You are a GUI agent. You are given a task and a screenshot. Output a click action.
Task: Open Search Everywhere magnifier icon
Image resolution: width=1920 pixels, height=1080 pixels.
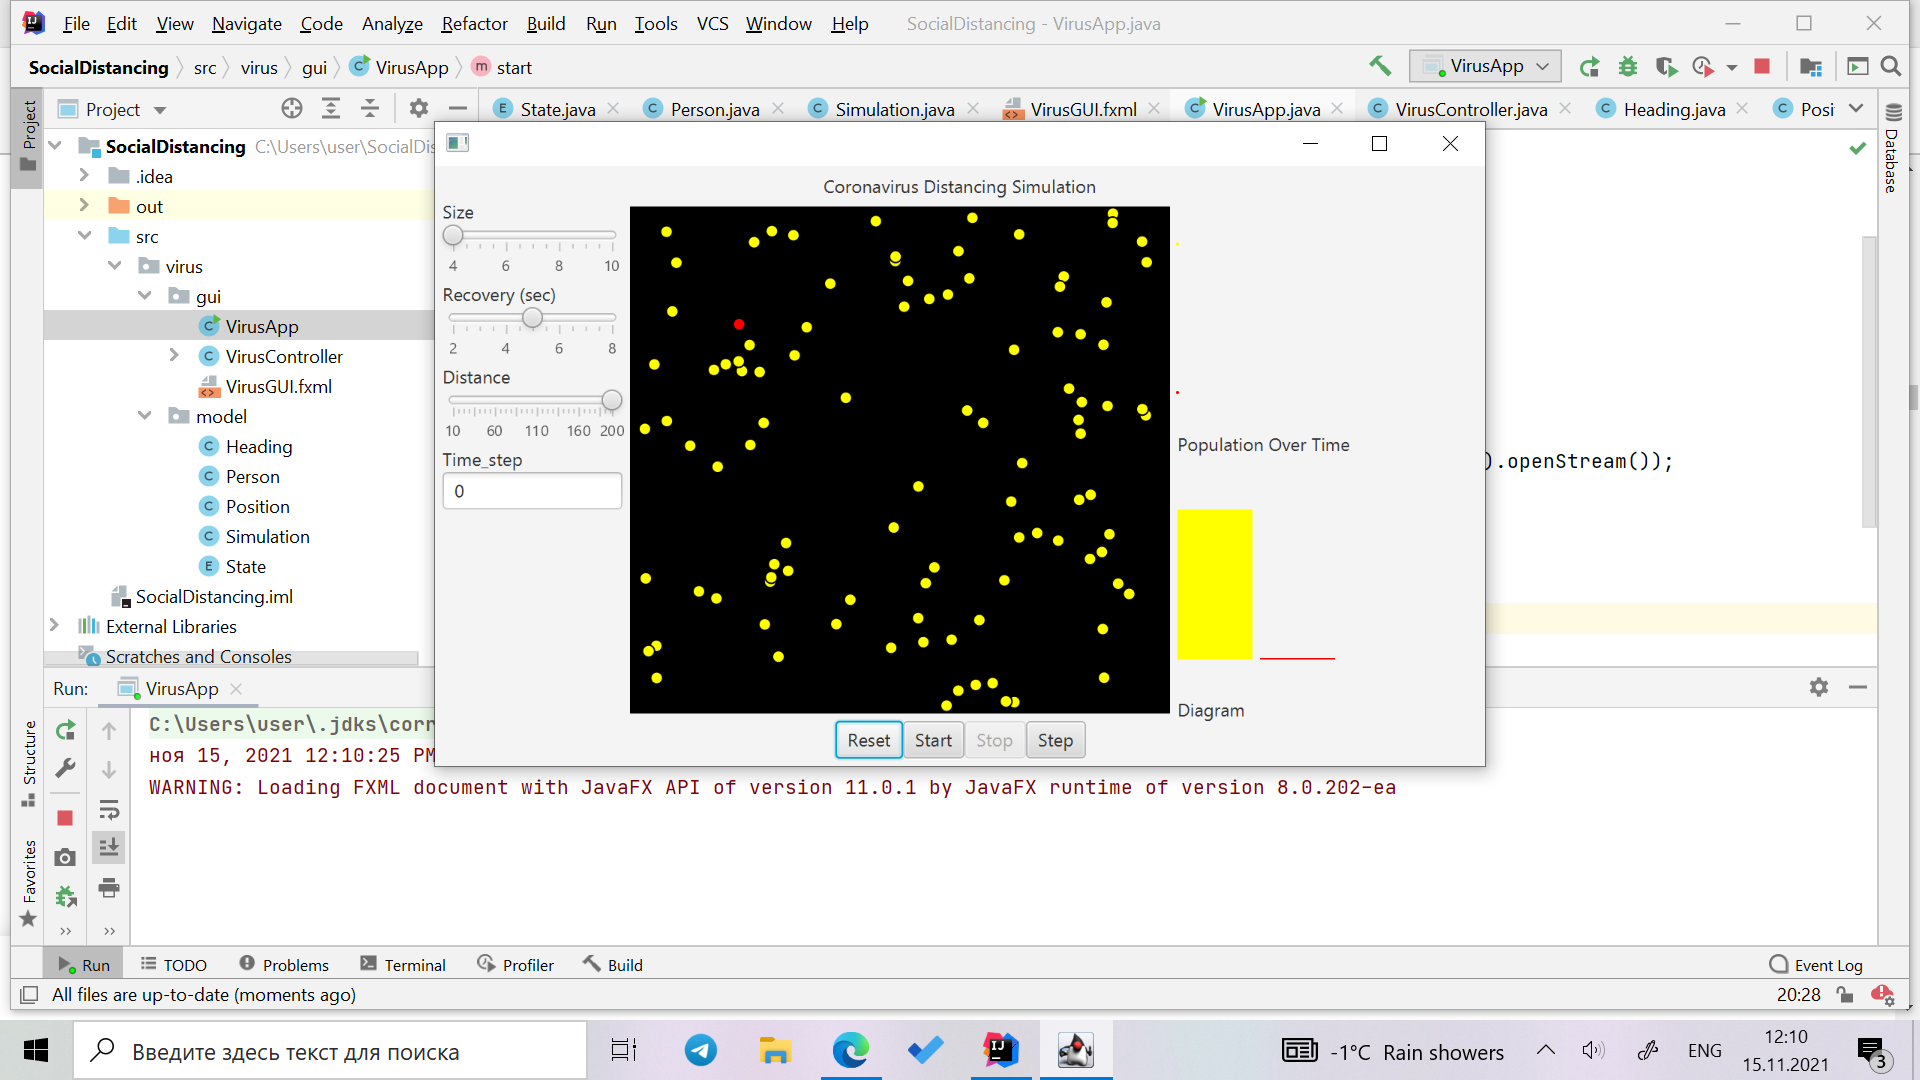pyautogui.click(x=1890, y=67)
